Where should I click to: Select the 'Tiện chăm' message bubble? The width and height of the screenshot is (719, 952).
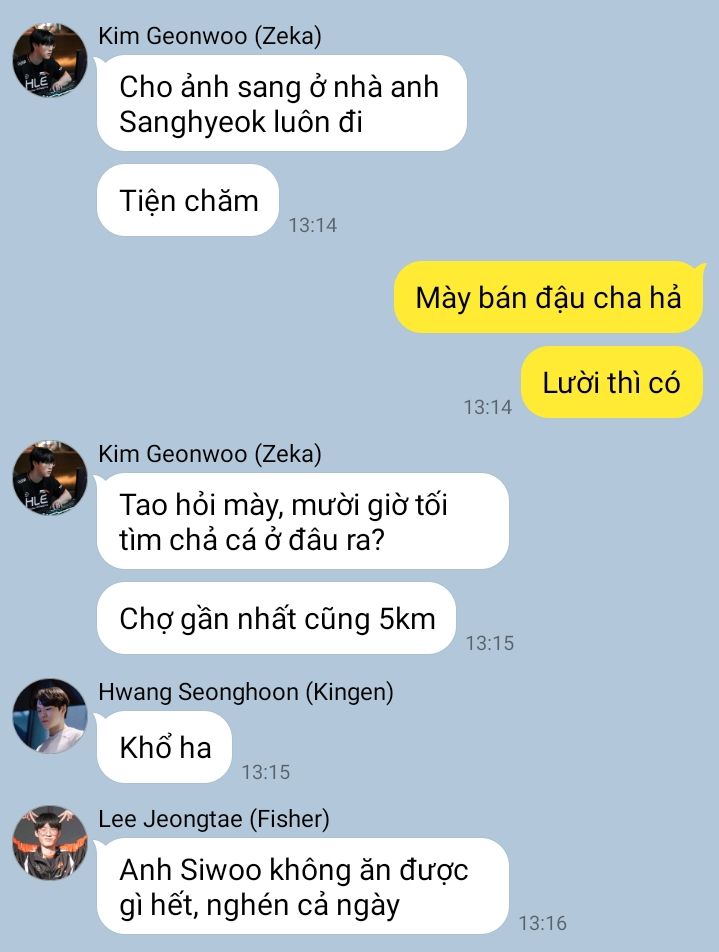(x=188, y=200)
